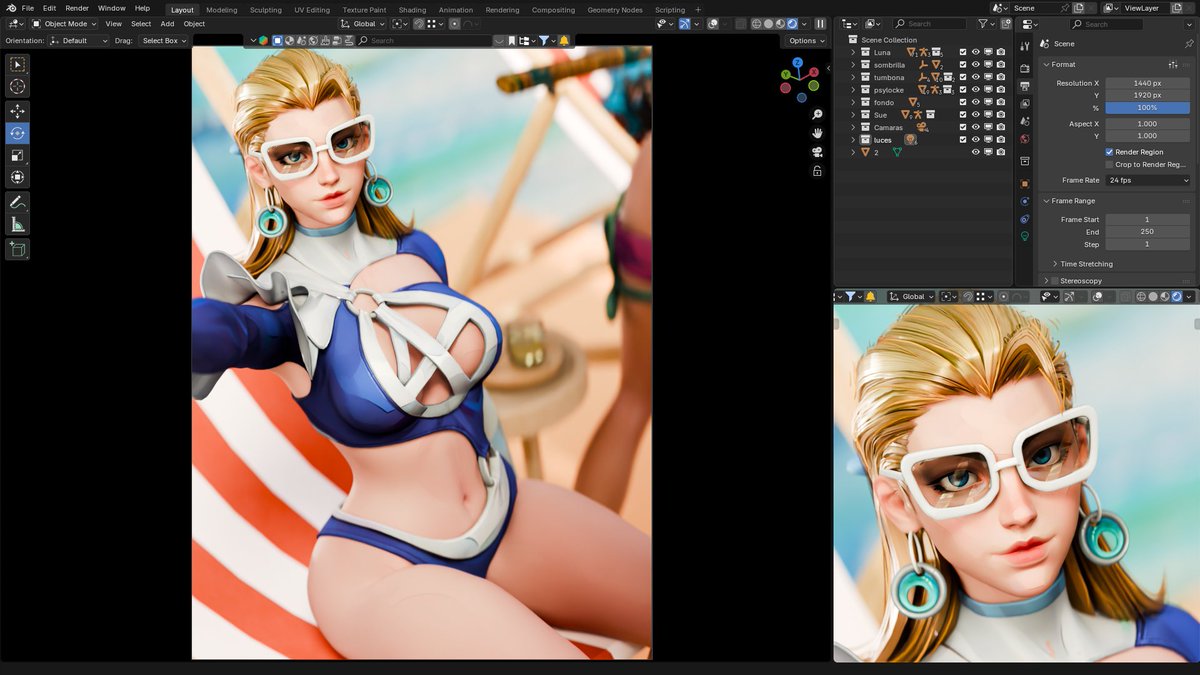Disable Sue collection in renders
Viewport: 1200px width, 675px height.
pyautogui.click(x=1001, y=115)
